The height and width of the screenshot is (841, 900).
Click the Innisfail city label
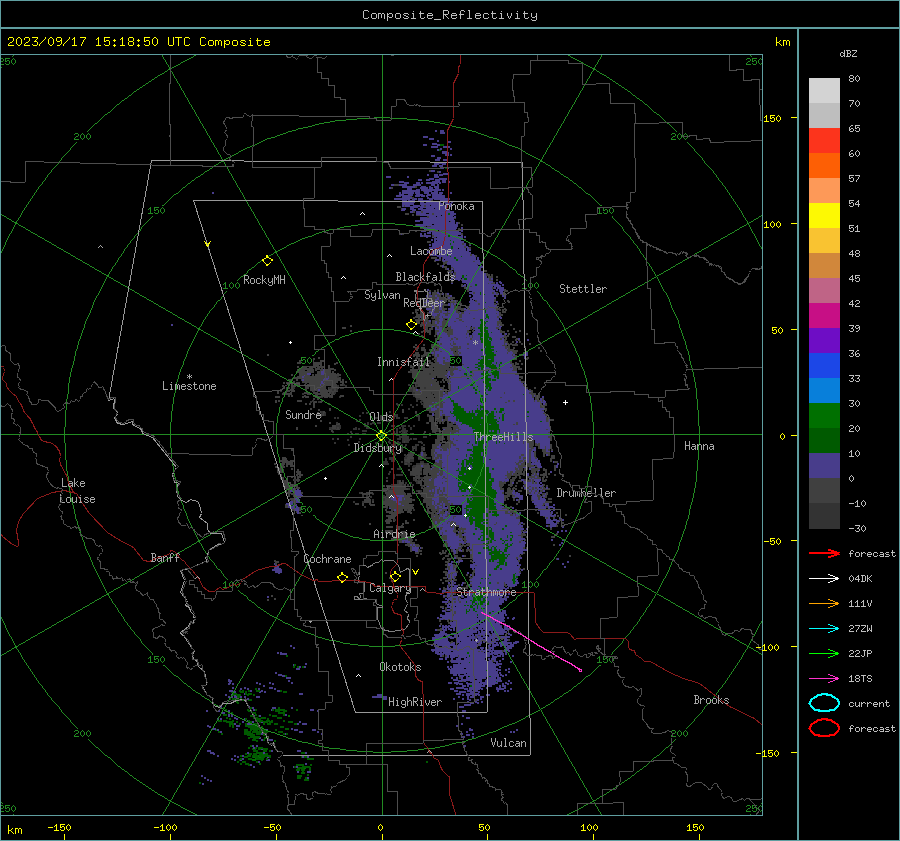pyautogui.click(x=403, y=362)
